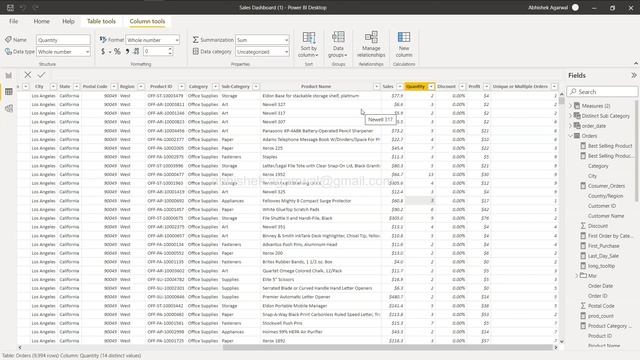Open File menu

coord(13,21)
